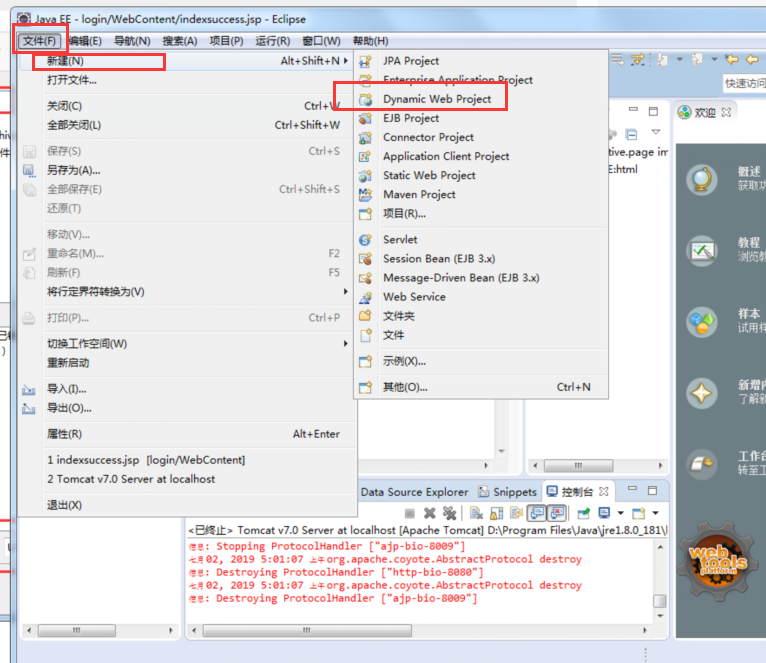The height and width of the screenshot is (663, 766).
Task: Click the 样本 samples icon
Action: pos(702,322)
